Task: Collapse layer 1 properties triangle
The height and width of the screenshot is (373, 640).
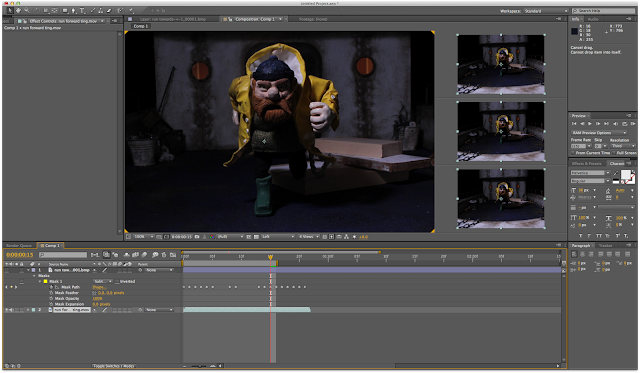Action: pyautogui.click(x=28, y=270)
